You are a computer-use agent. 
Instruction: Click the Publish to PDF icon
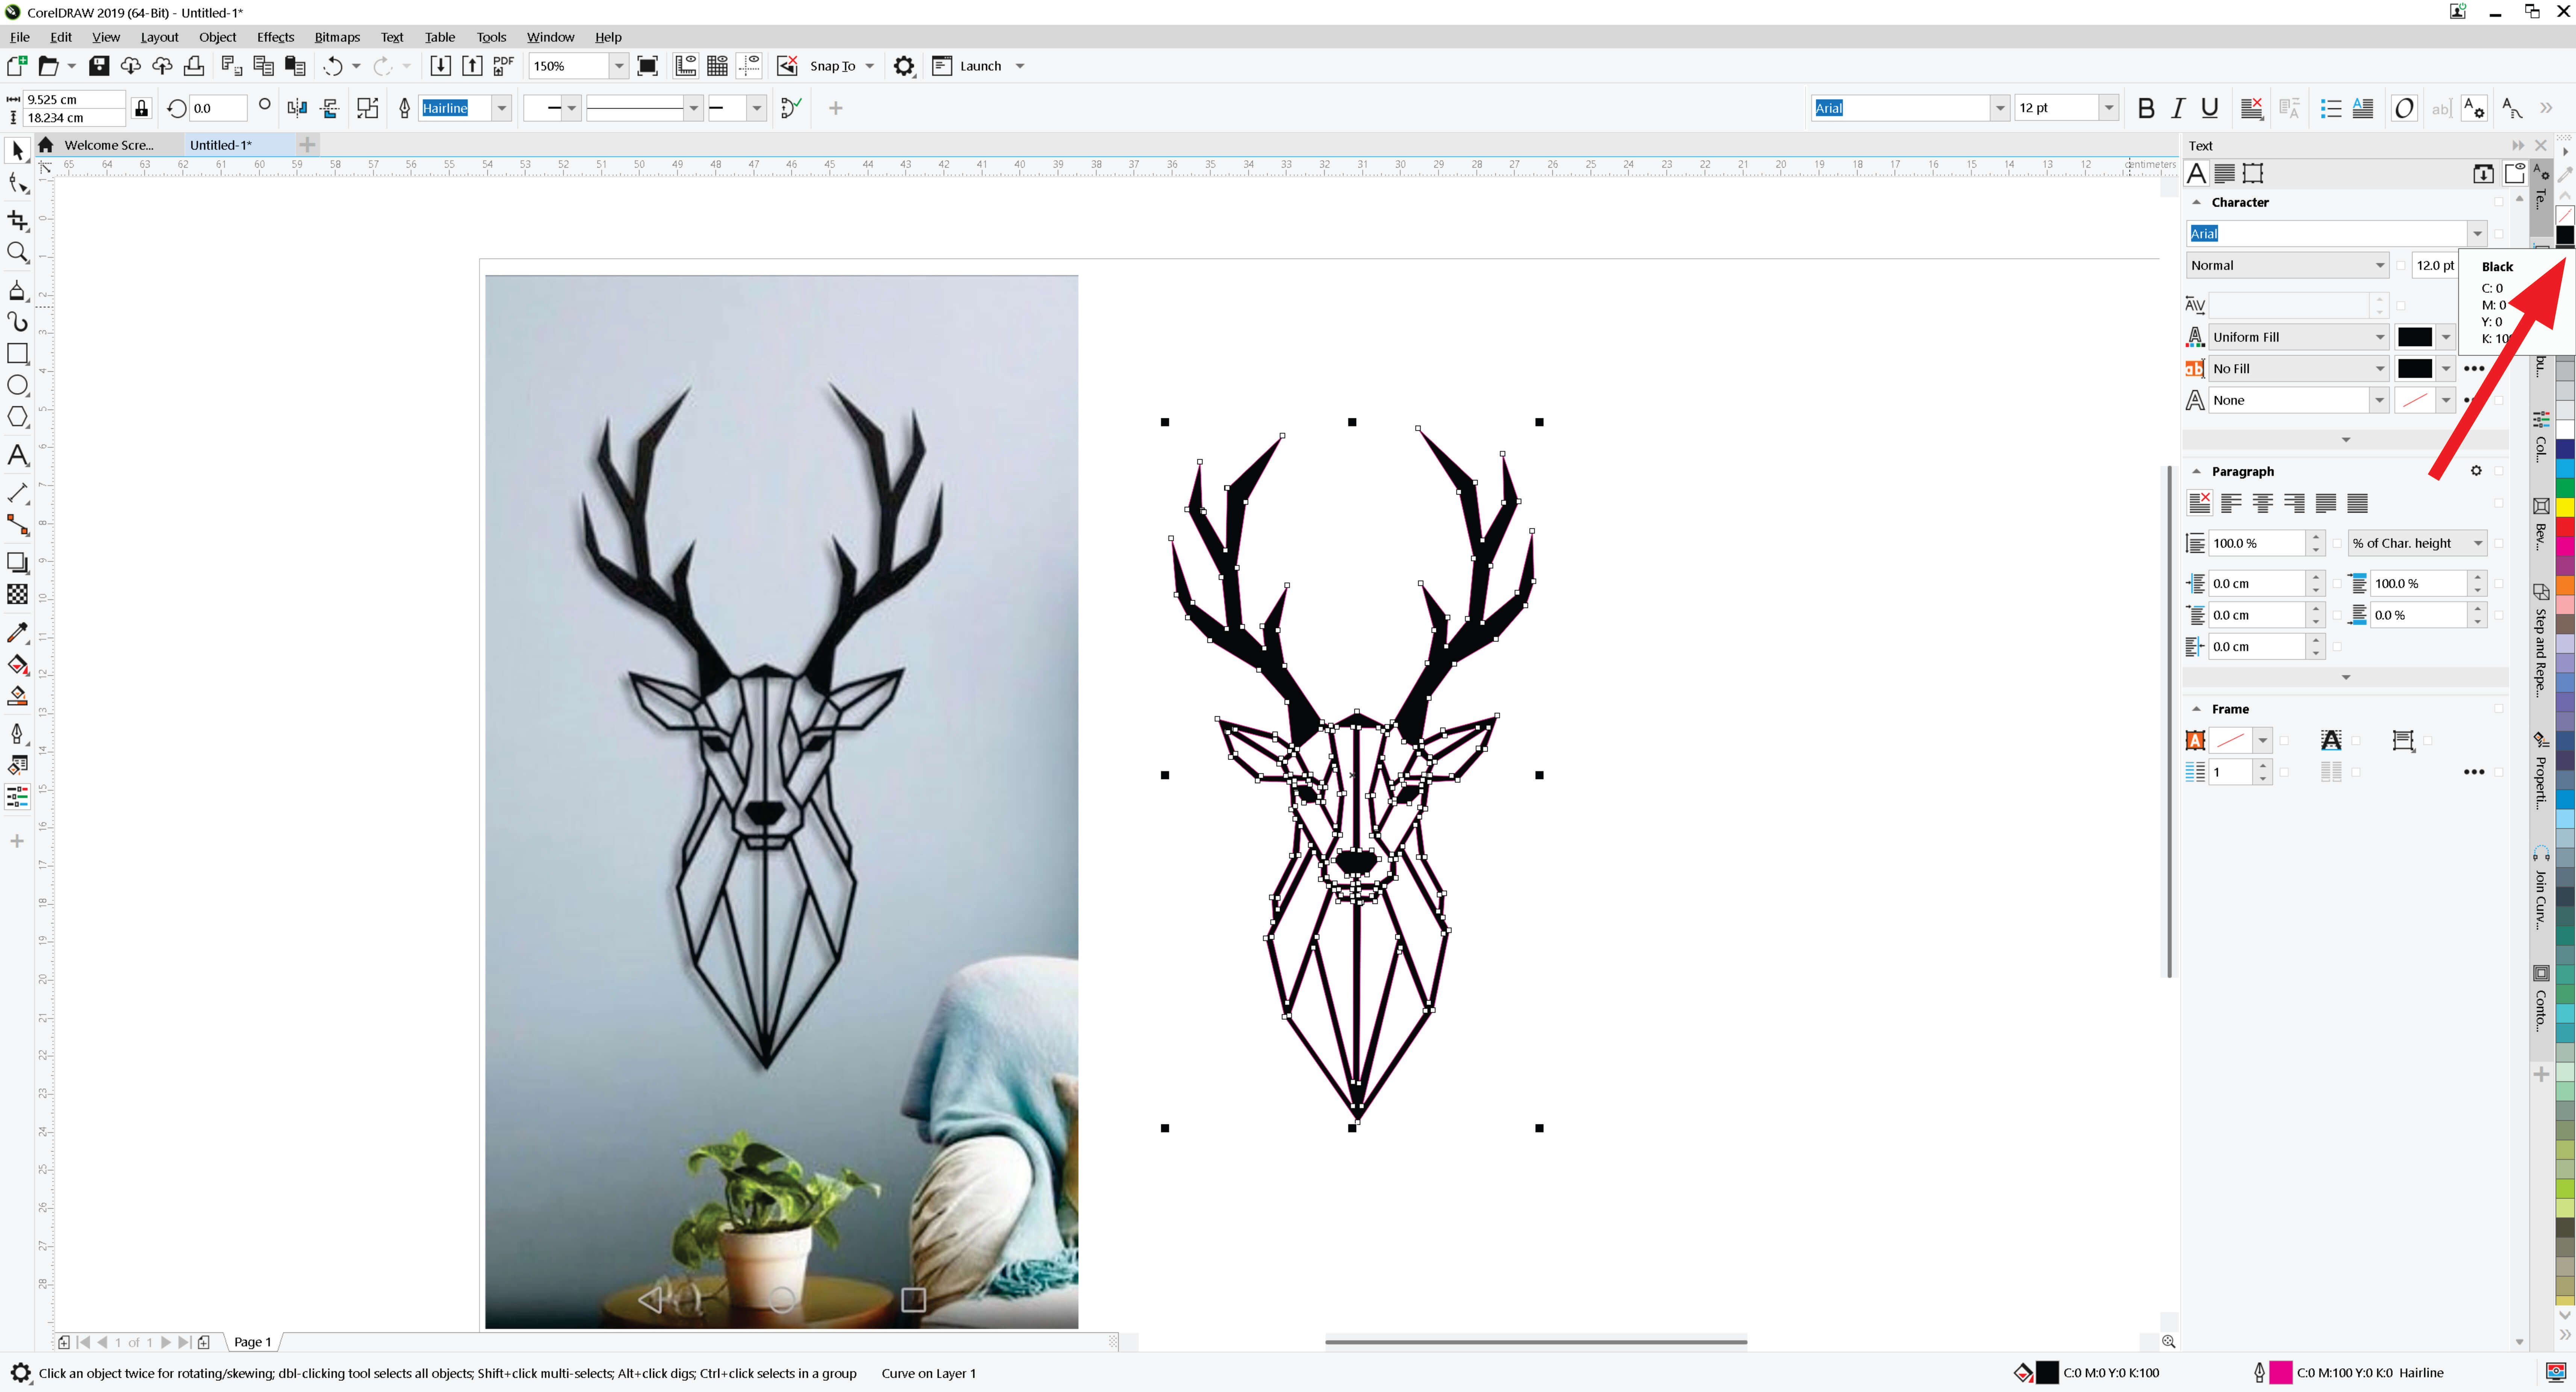503,66
